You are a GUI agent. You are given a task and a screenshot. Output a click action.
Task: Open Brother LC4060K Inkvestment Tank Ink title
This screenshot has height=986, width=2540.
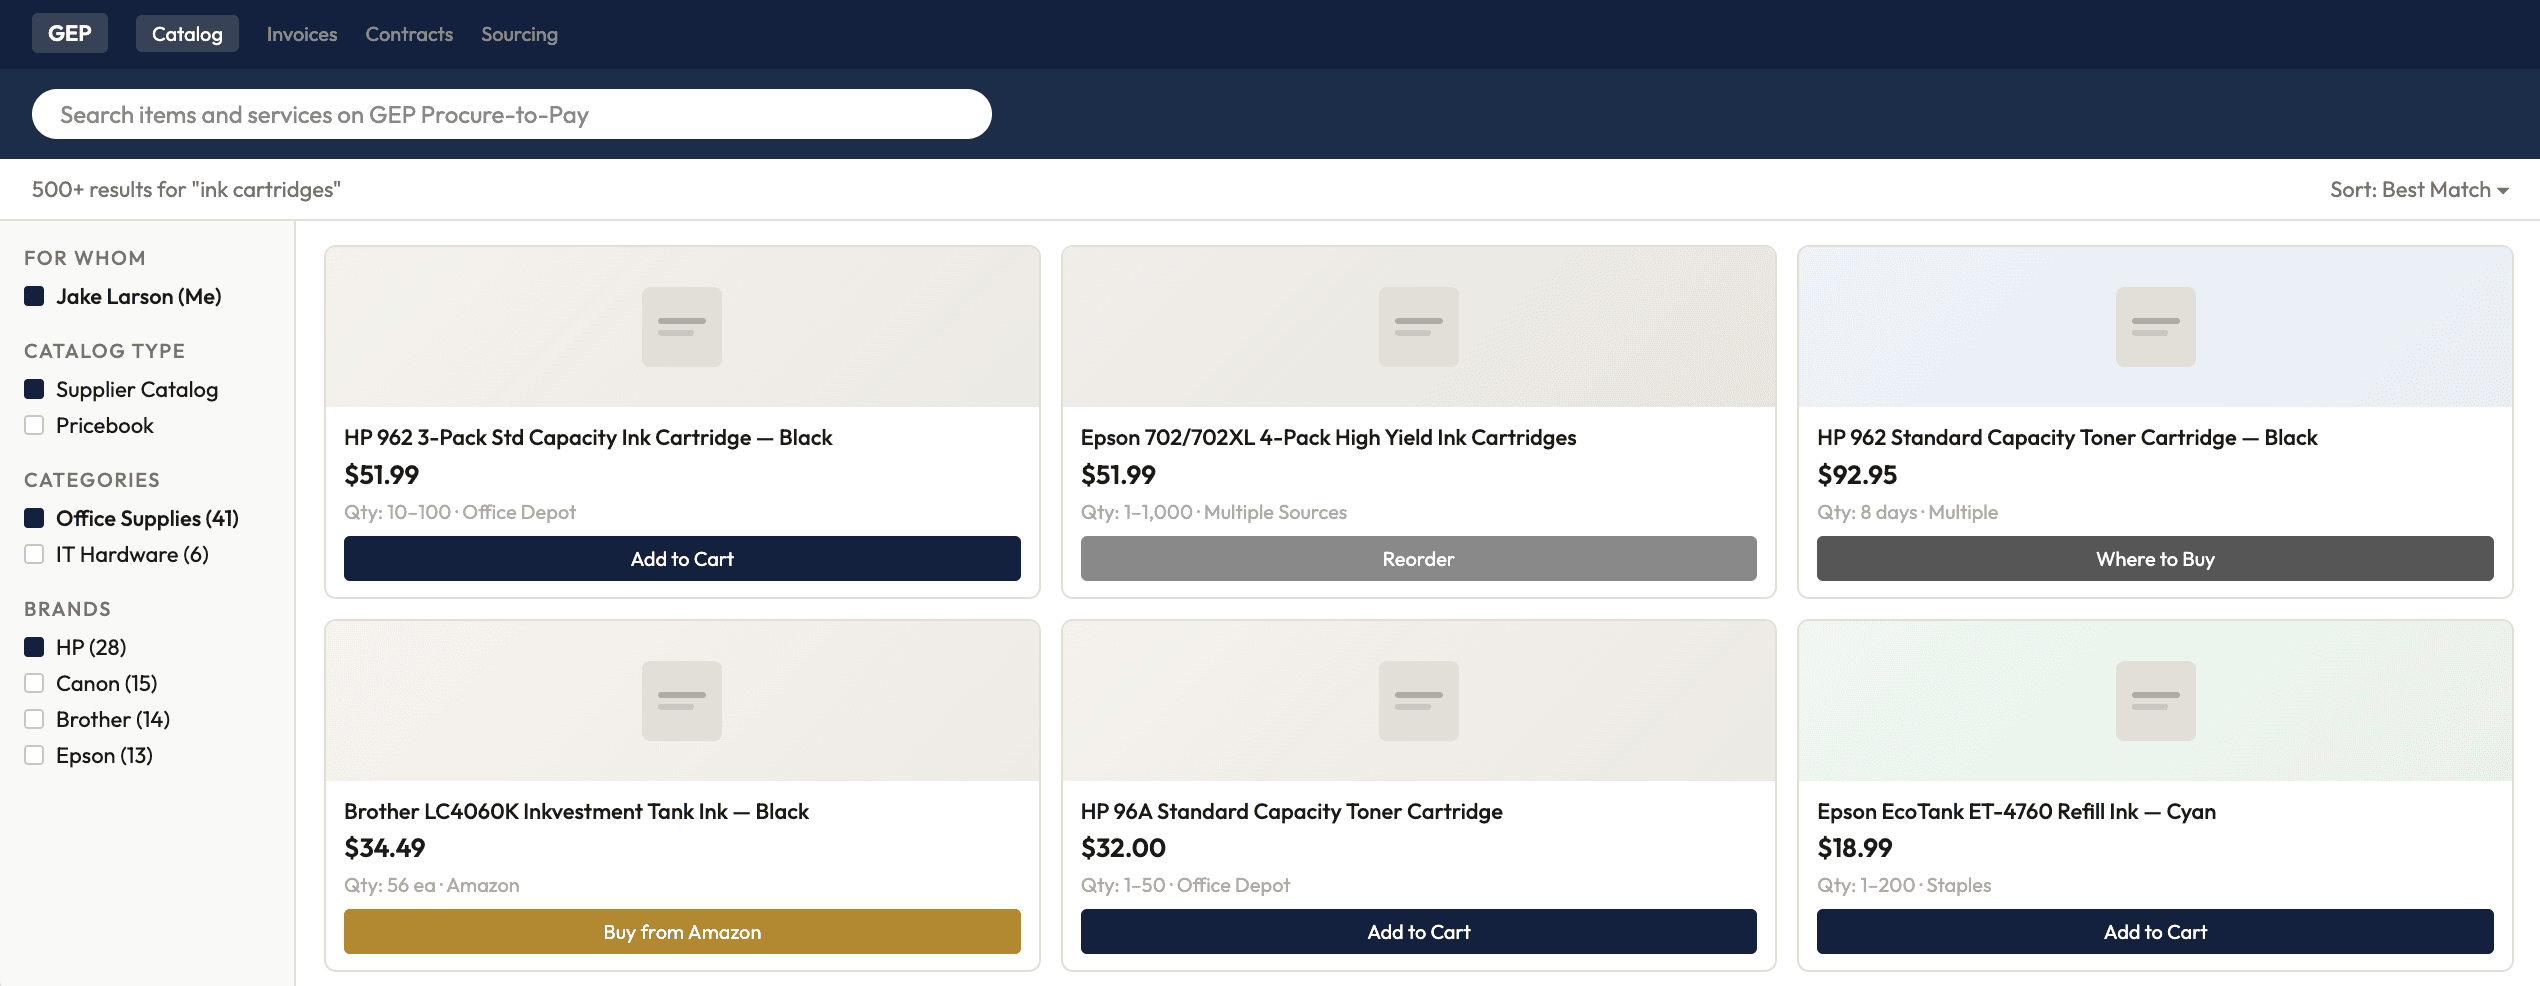click(576, 811)
